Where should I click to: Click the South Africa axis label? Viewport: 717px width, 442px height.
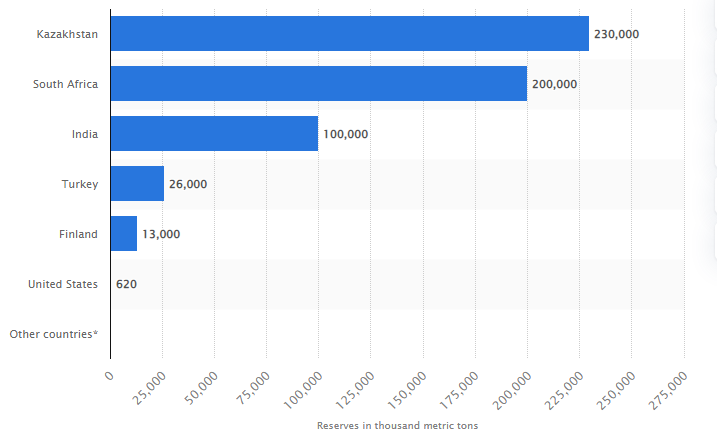click(x=65, y=84)
